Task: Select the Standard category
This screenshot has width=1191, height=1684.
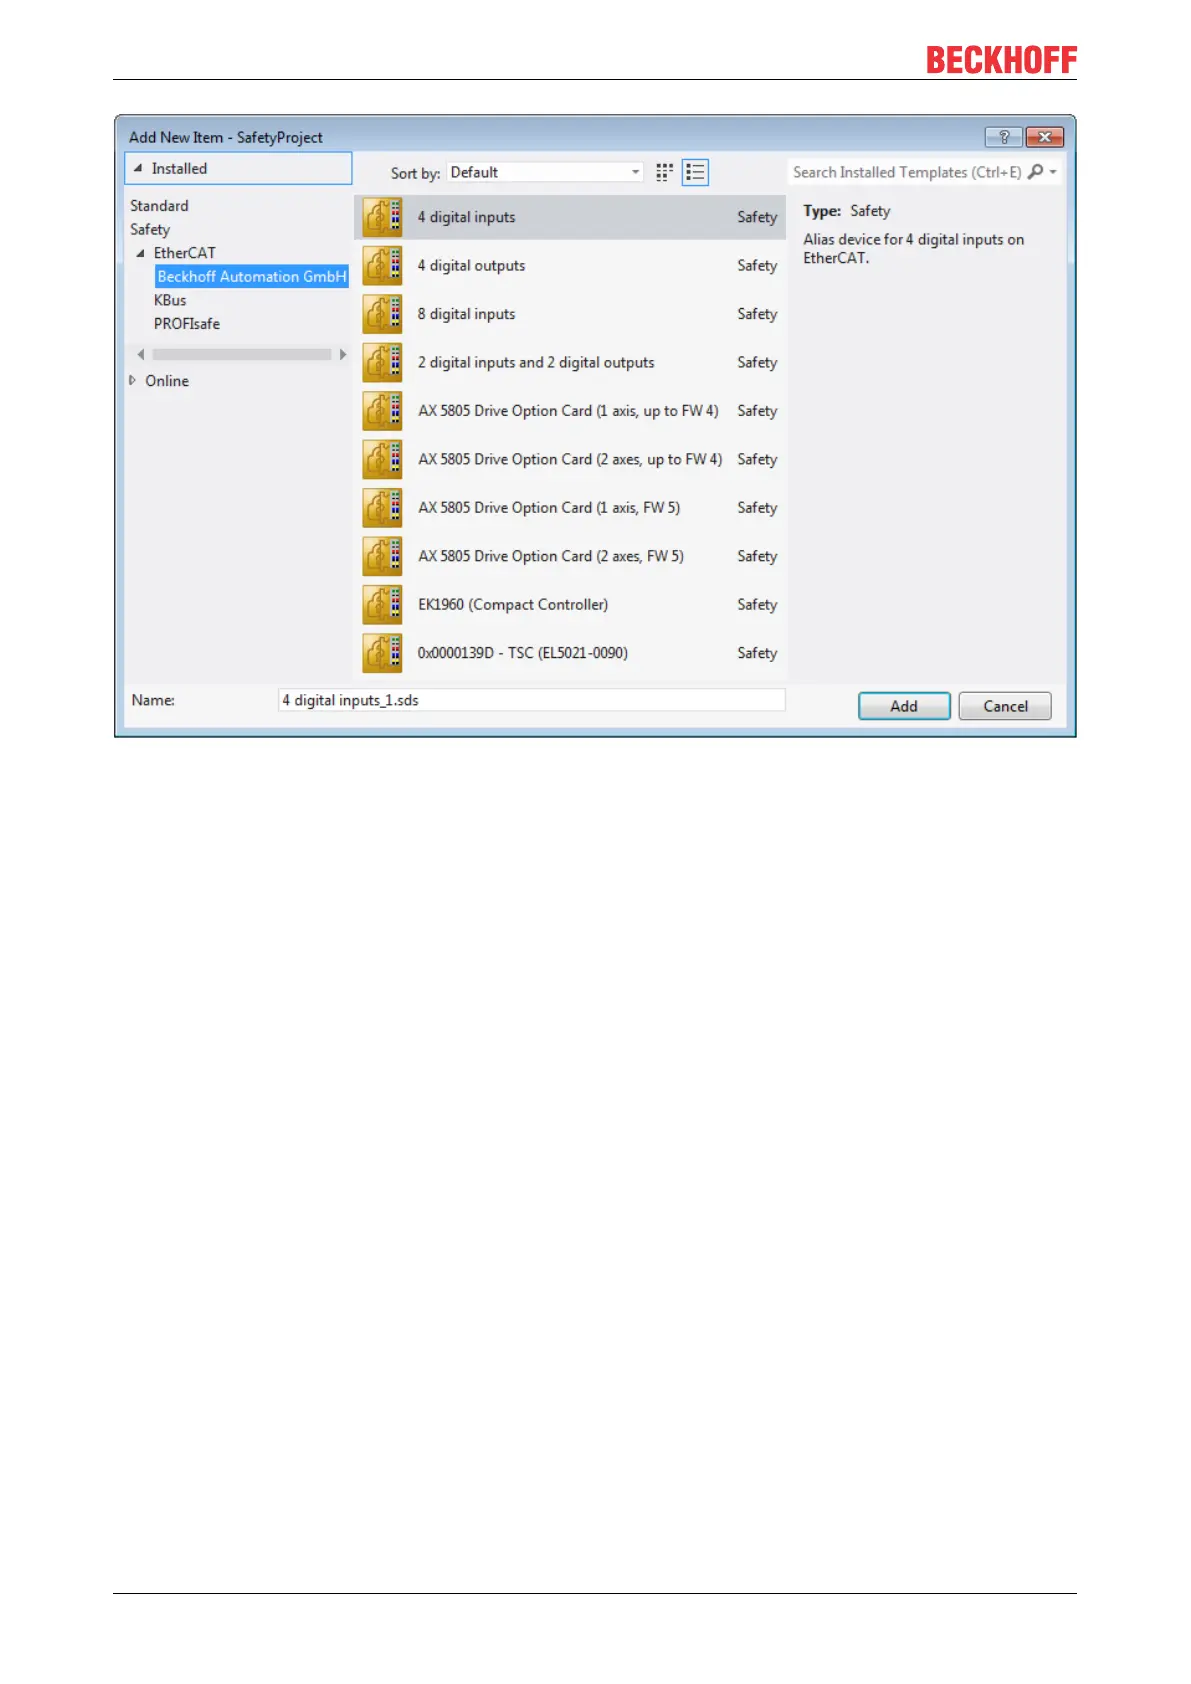Action: (159, 206)
